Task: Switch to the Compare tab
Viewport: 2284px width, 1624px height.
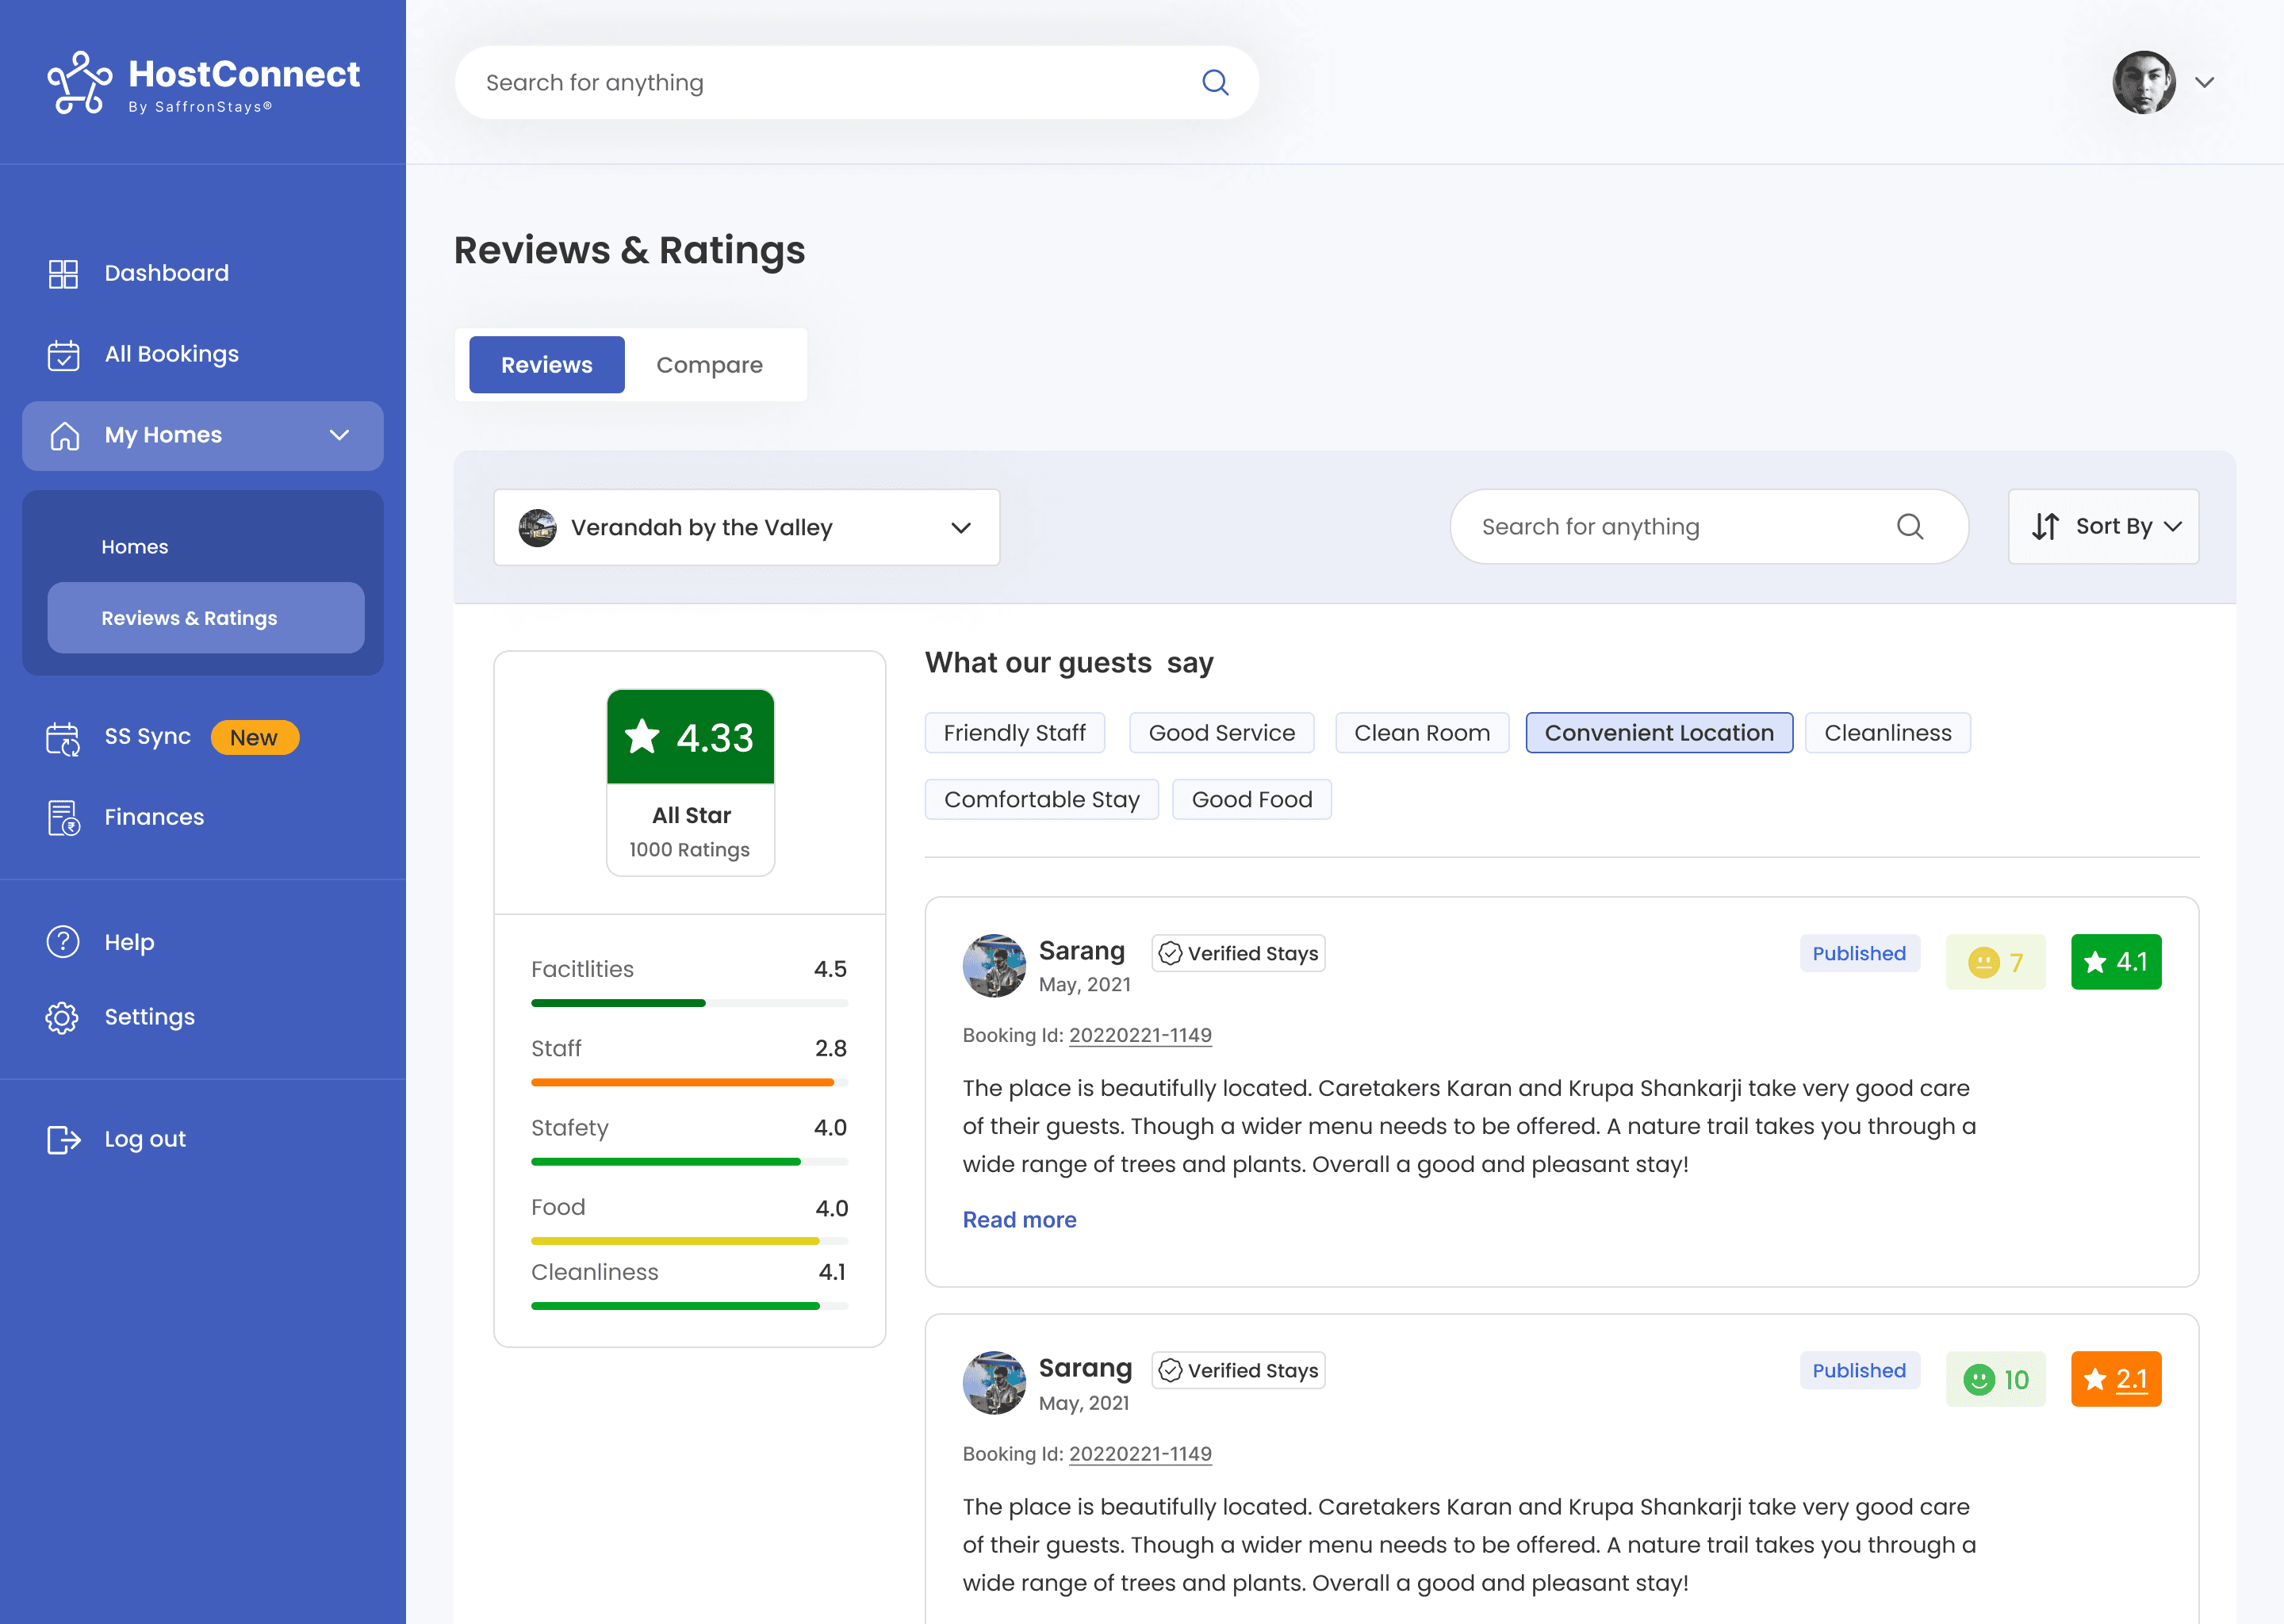Action: click(709, 365)
